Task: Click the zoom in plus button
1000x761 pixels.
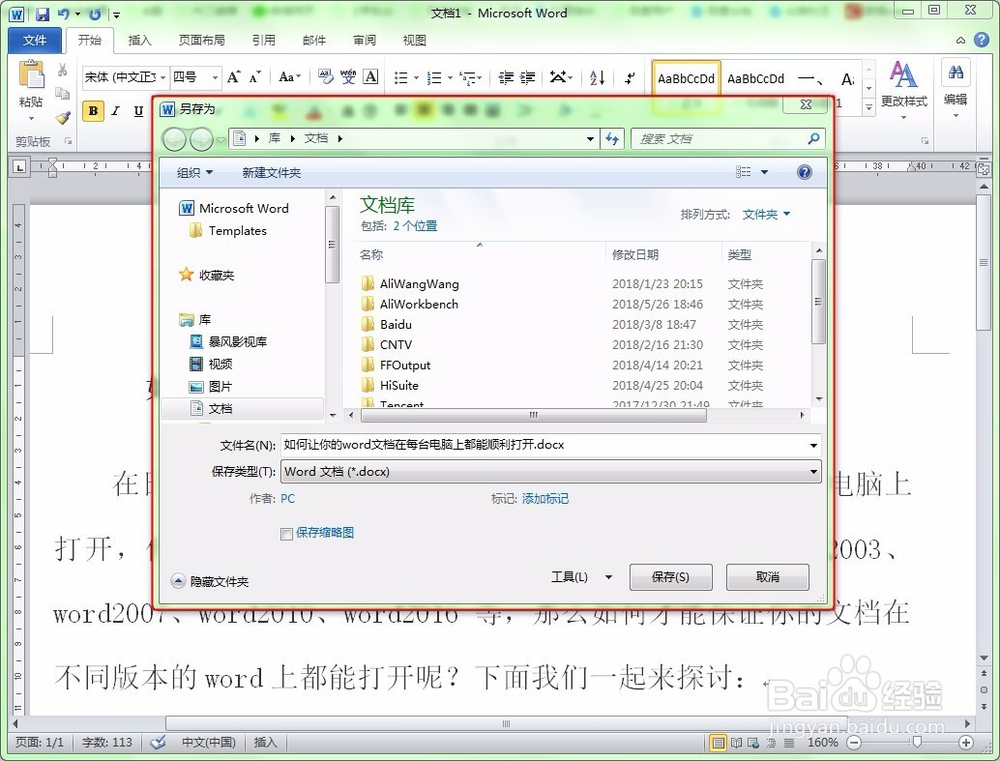Action: pyautogui.click(x=966, y=743)
